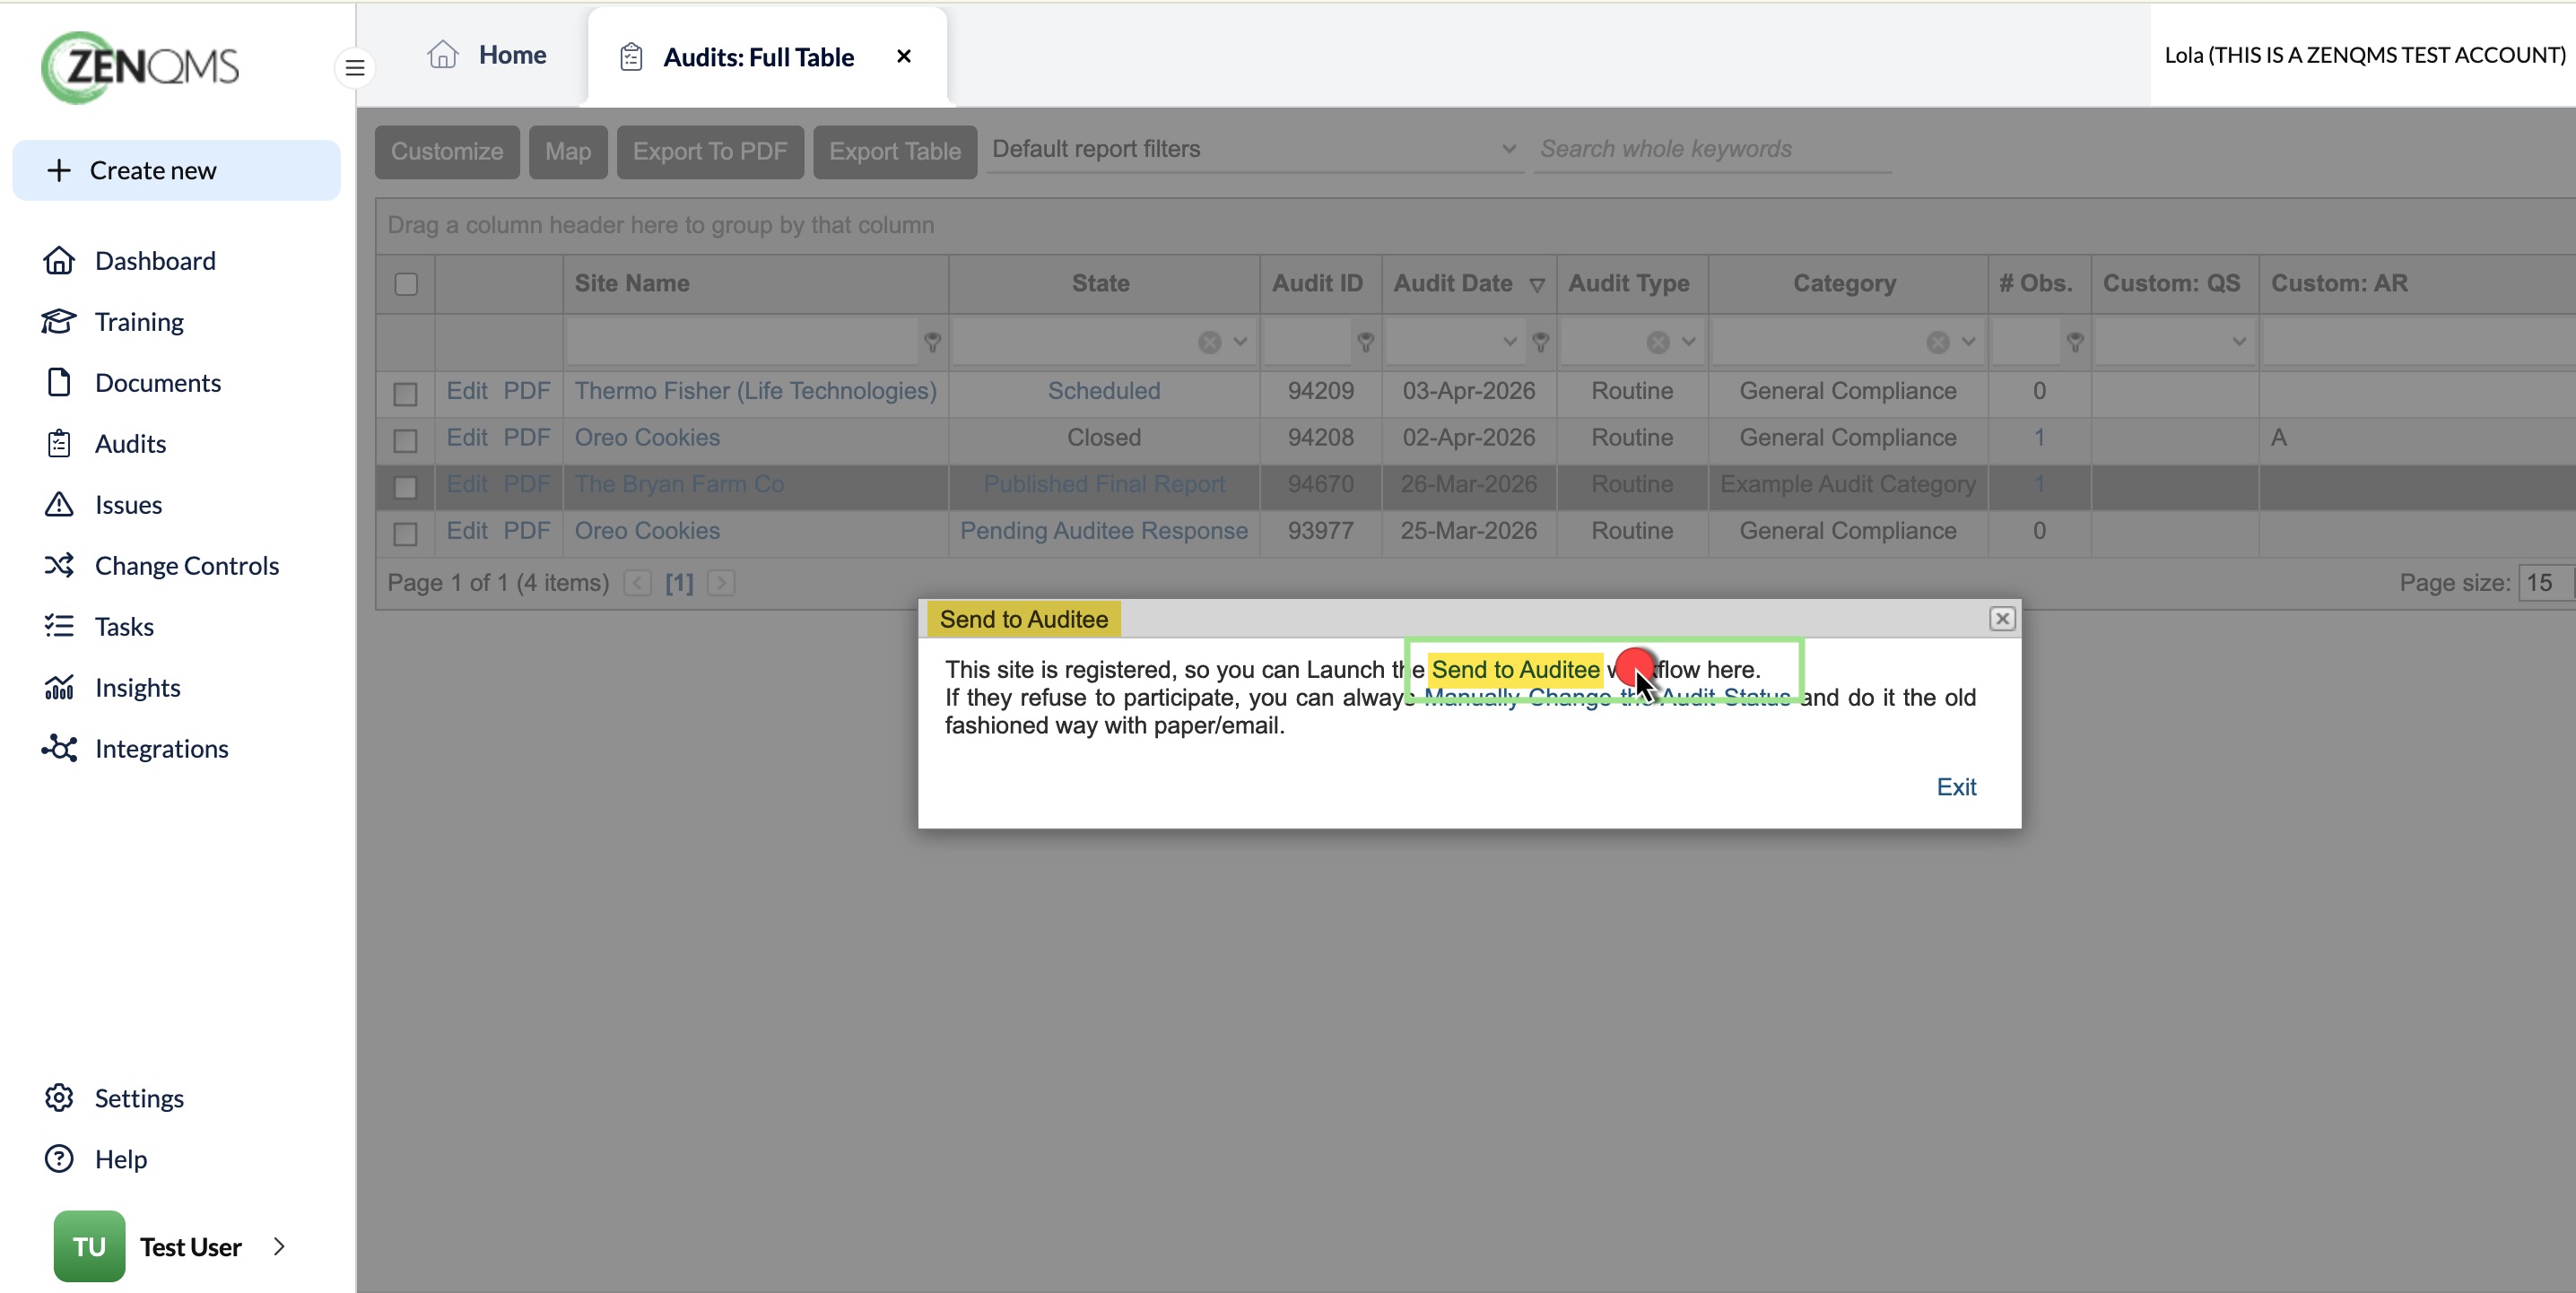Toggle the select-all header checkbox
Image resolution: width=2576 pixels, height=1293 pixels.
[x=406, y=284]
